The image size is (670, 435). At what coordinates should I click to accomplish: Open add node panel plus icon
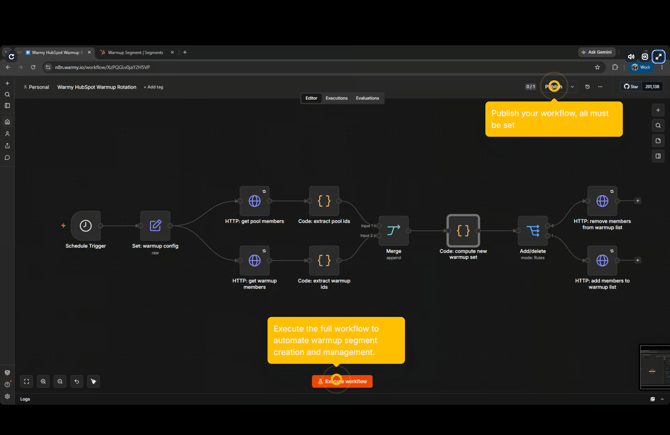coord(658,110)
